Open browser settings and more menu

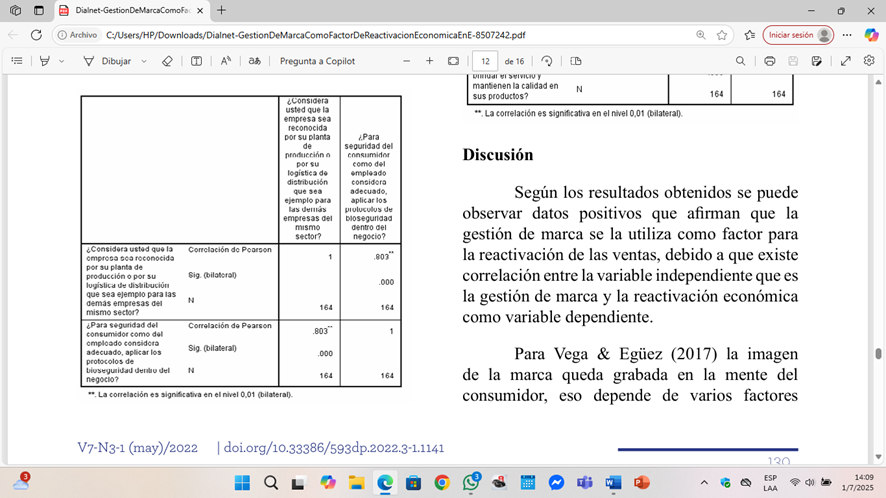[x=846, y=35]
